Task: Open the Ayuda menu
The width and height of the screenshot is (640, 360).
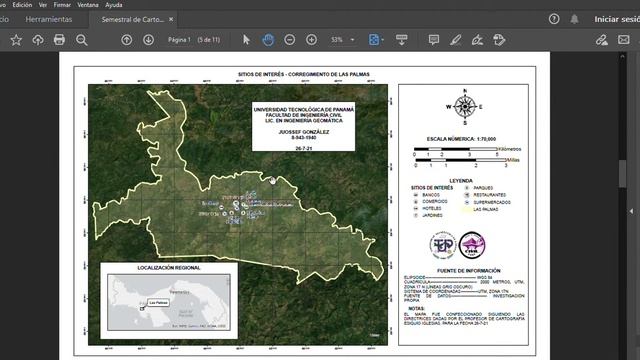Action: (114, 5)
